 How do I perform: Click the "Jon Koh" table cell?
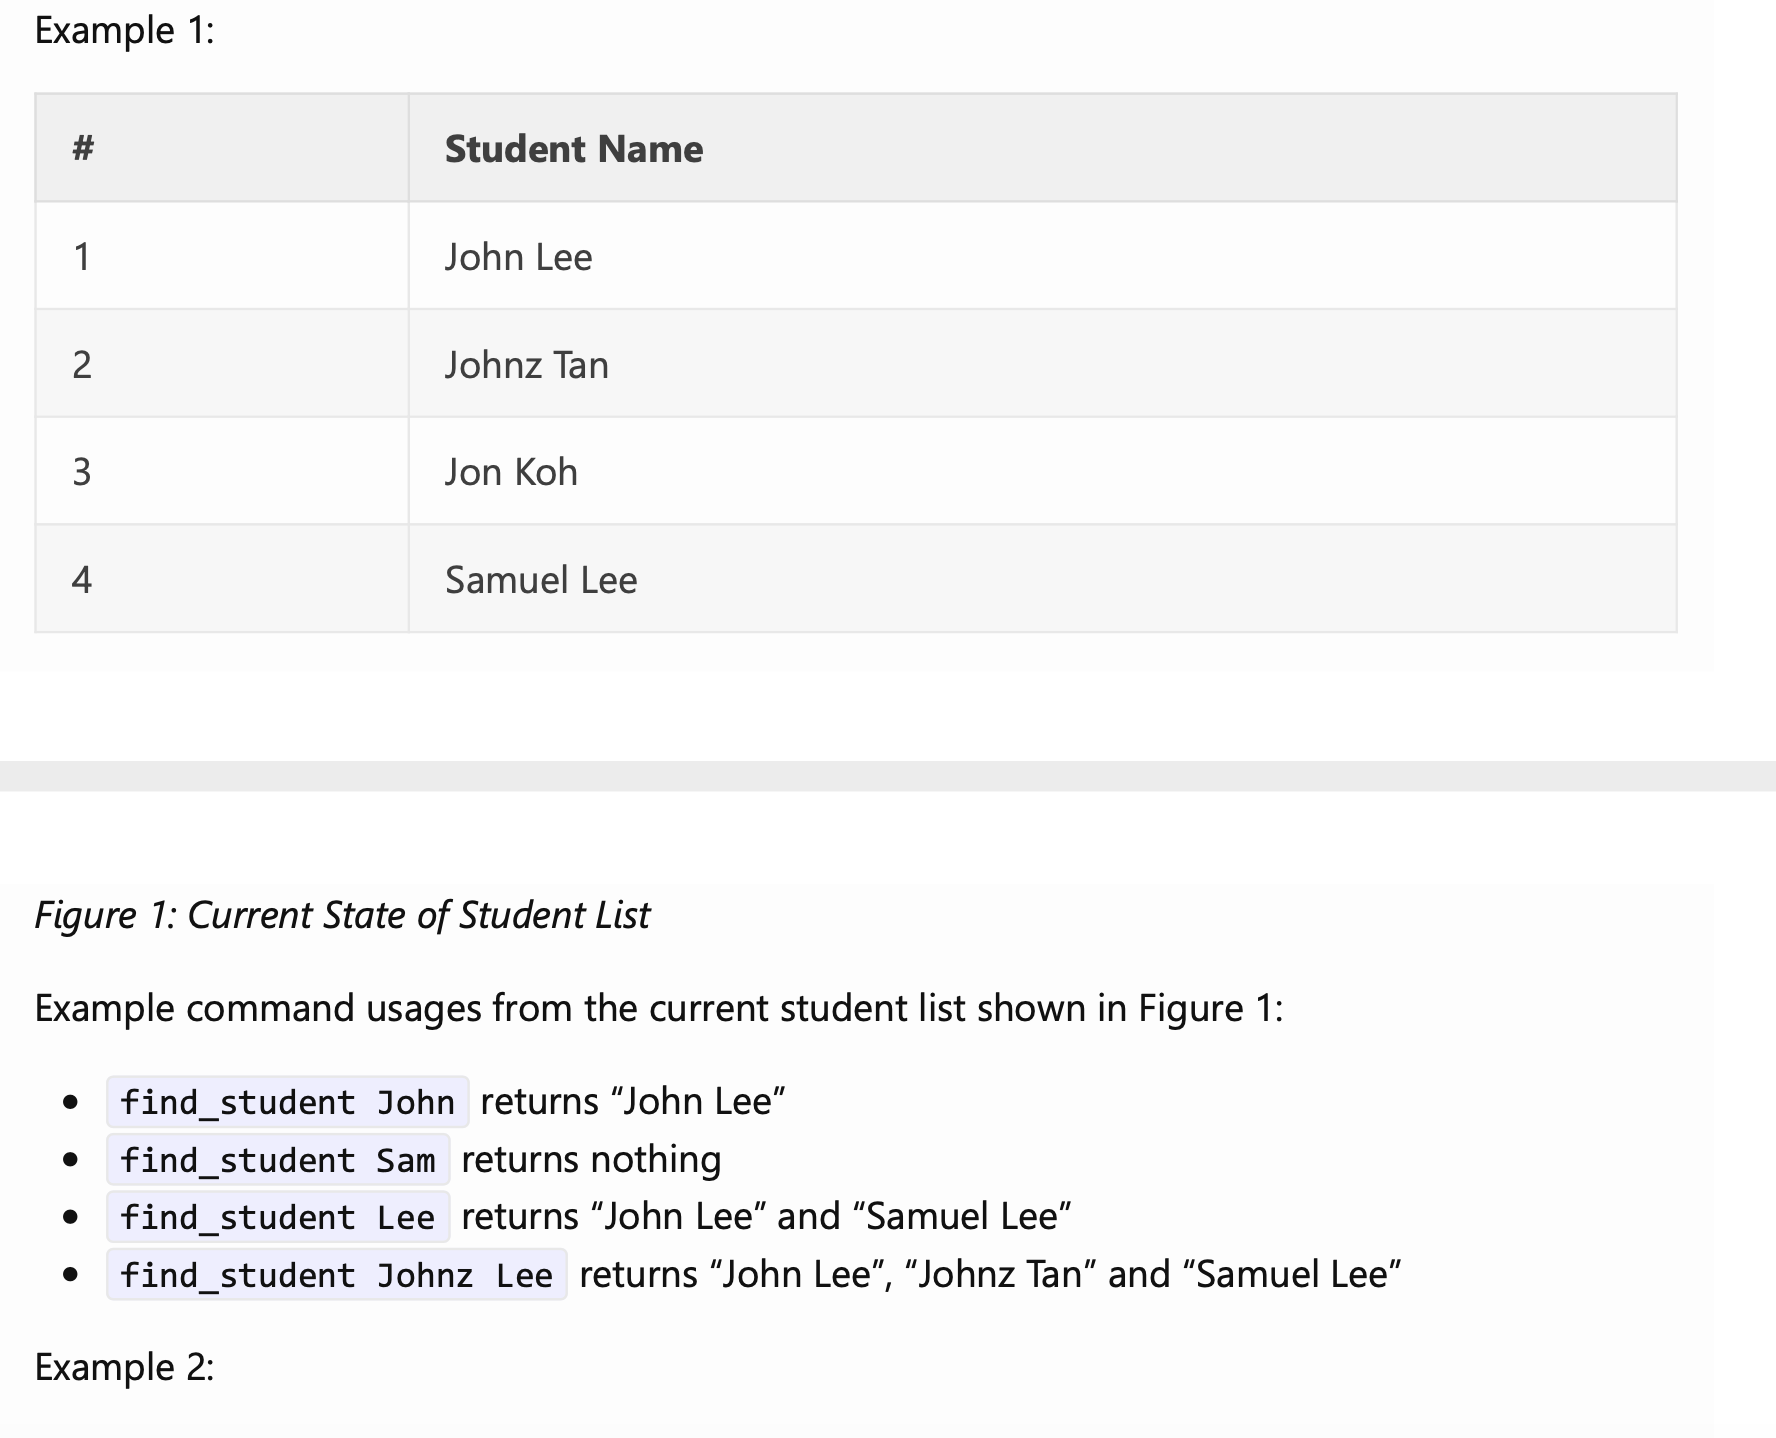click(511, 472)
